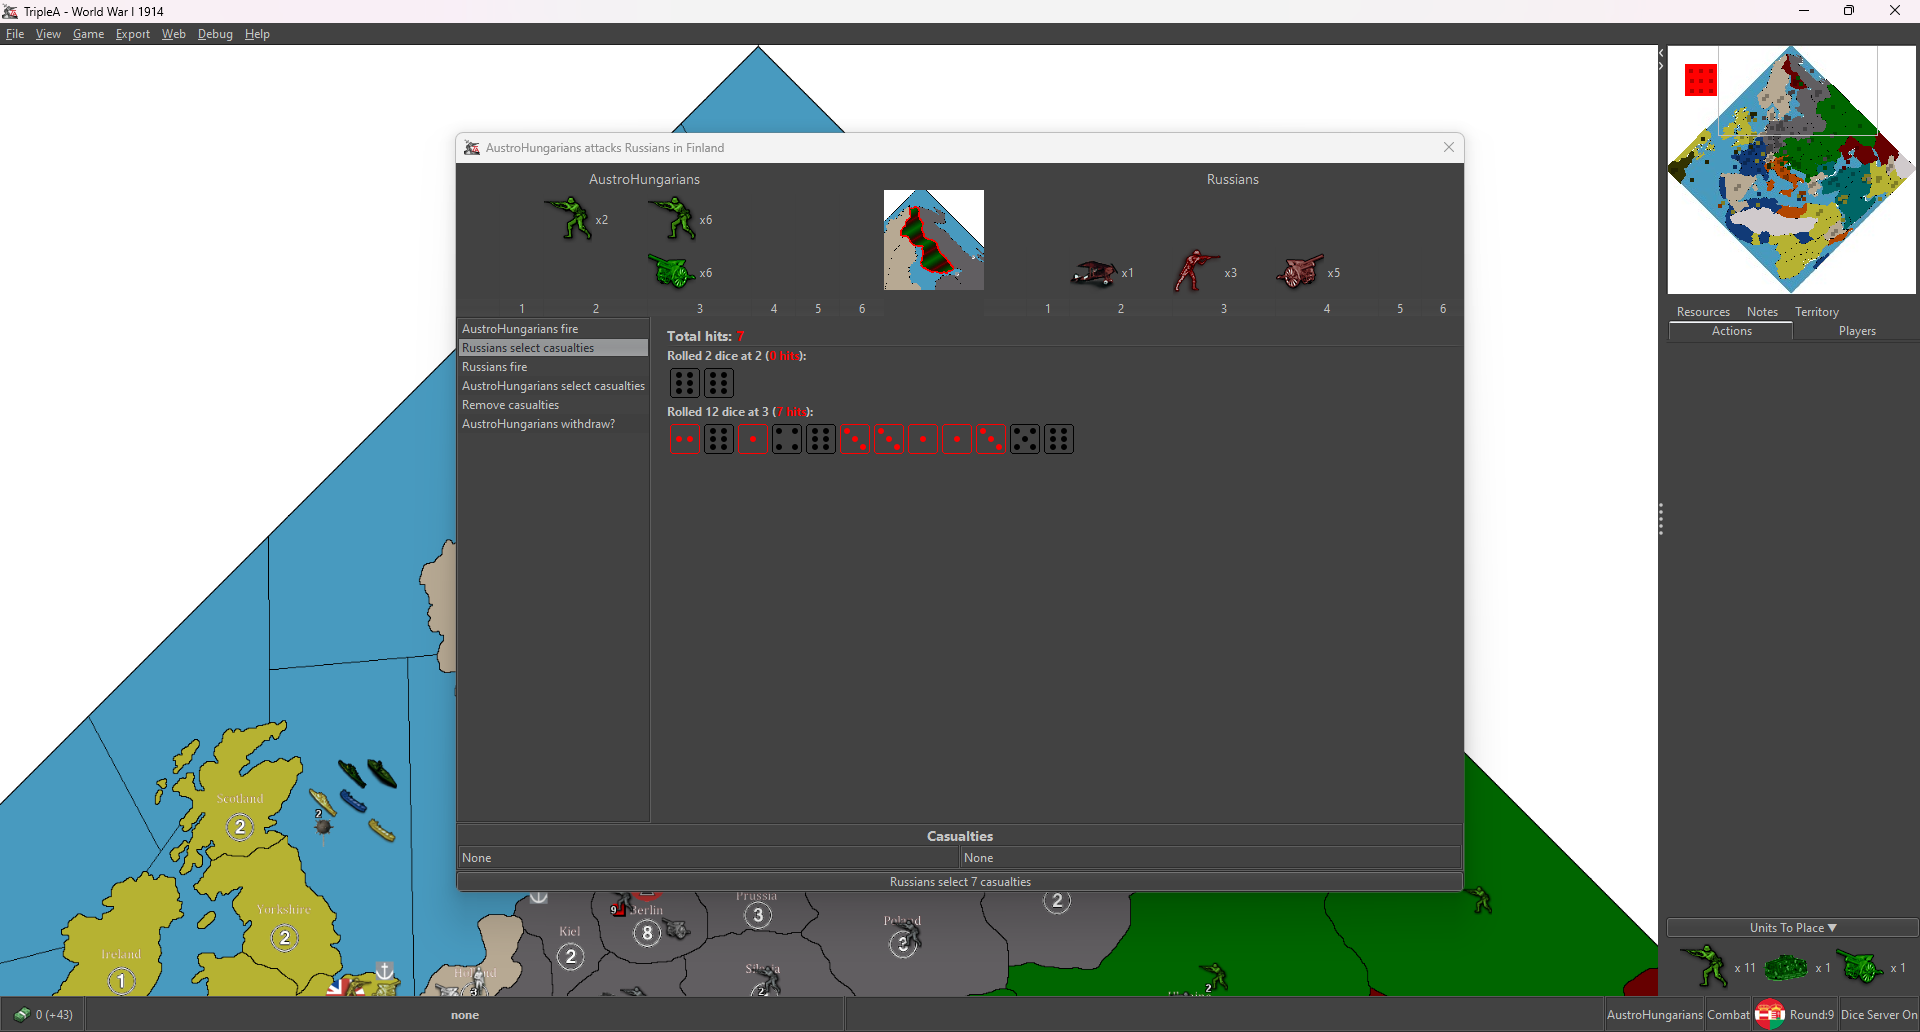
Task: Switch to the Resources tab
Action: coord(1703,312)
